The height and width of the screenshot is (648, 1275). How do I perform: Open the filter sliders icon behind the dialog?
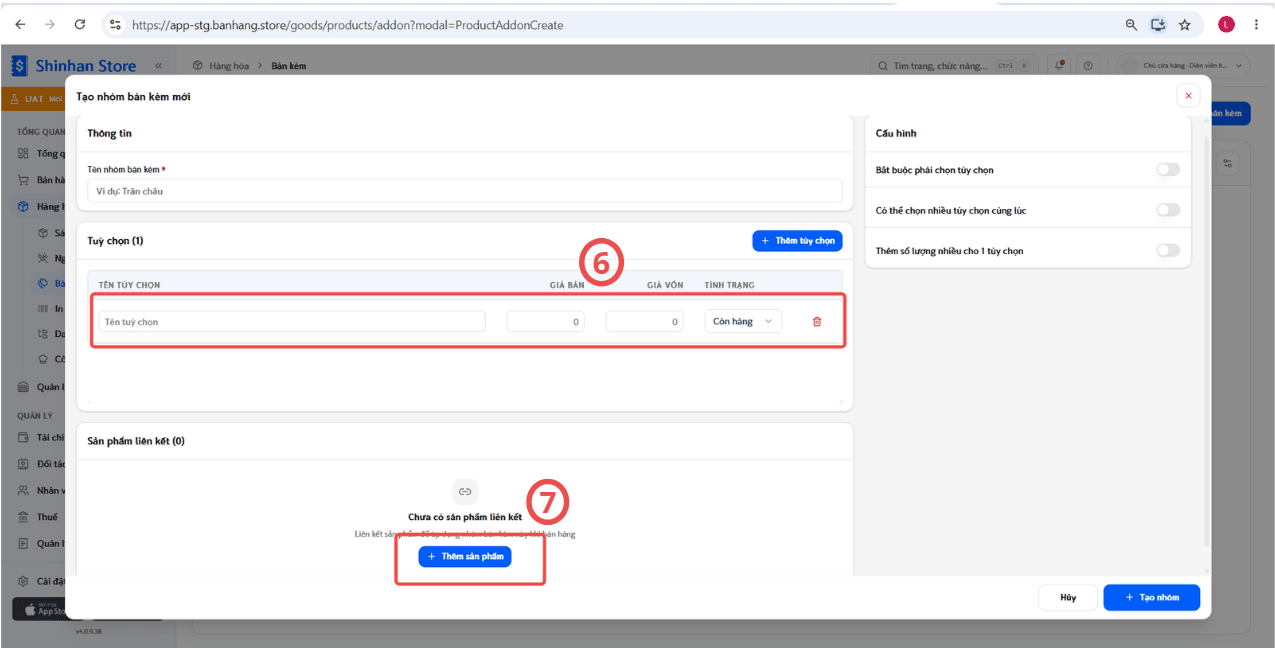coord(1229,163)
